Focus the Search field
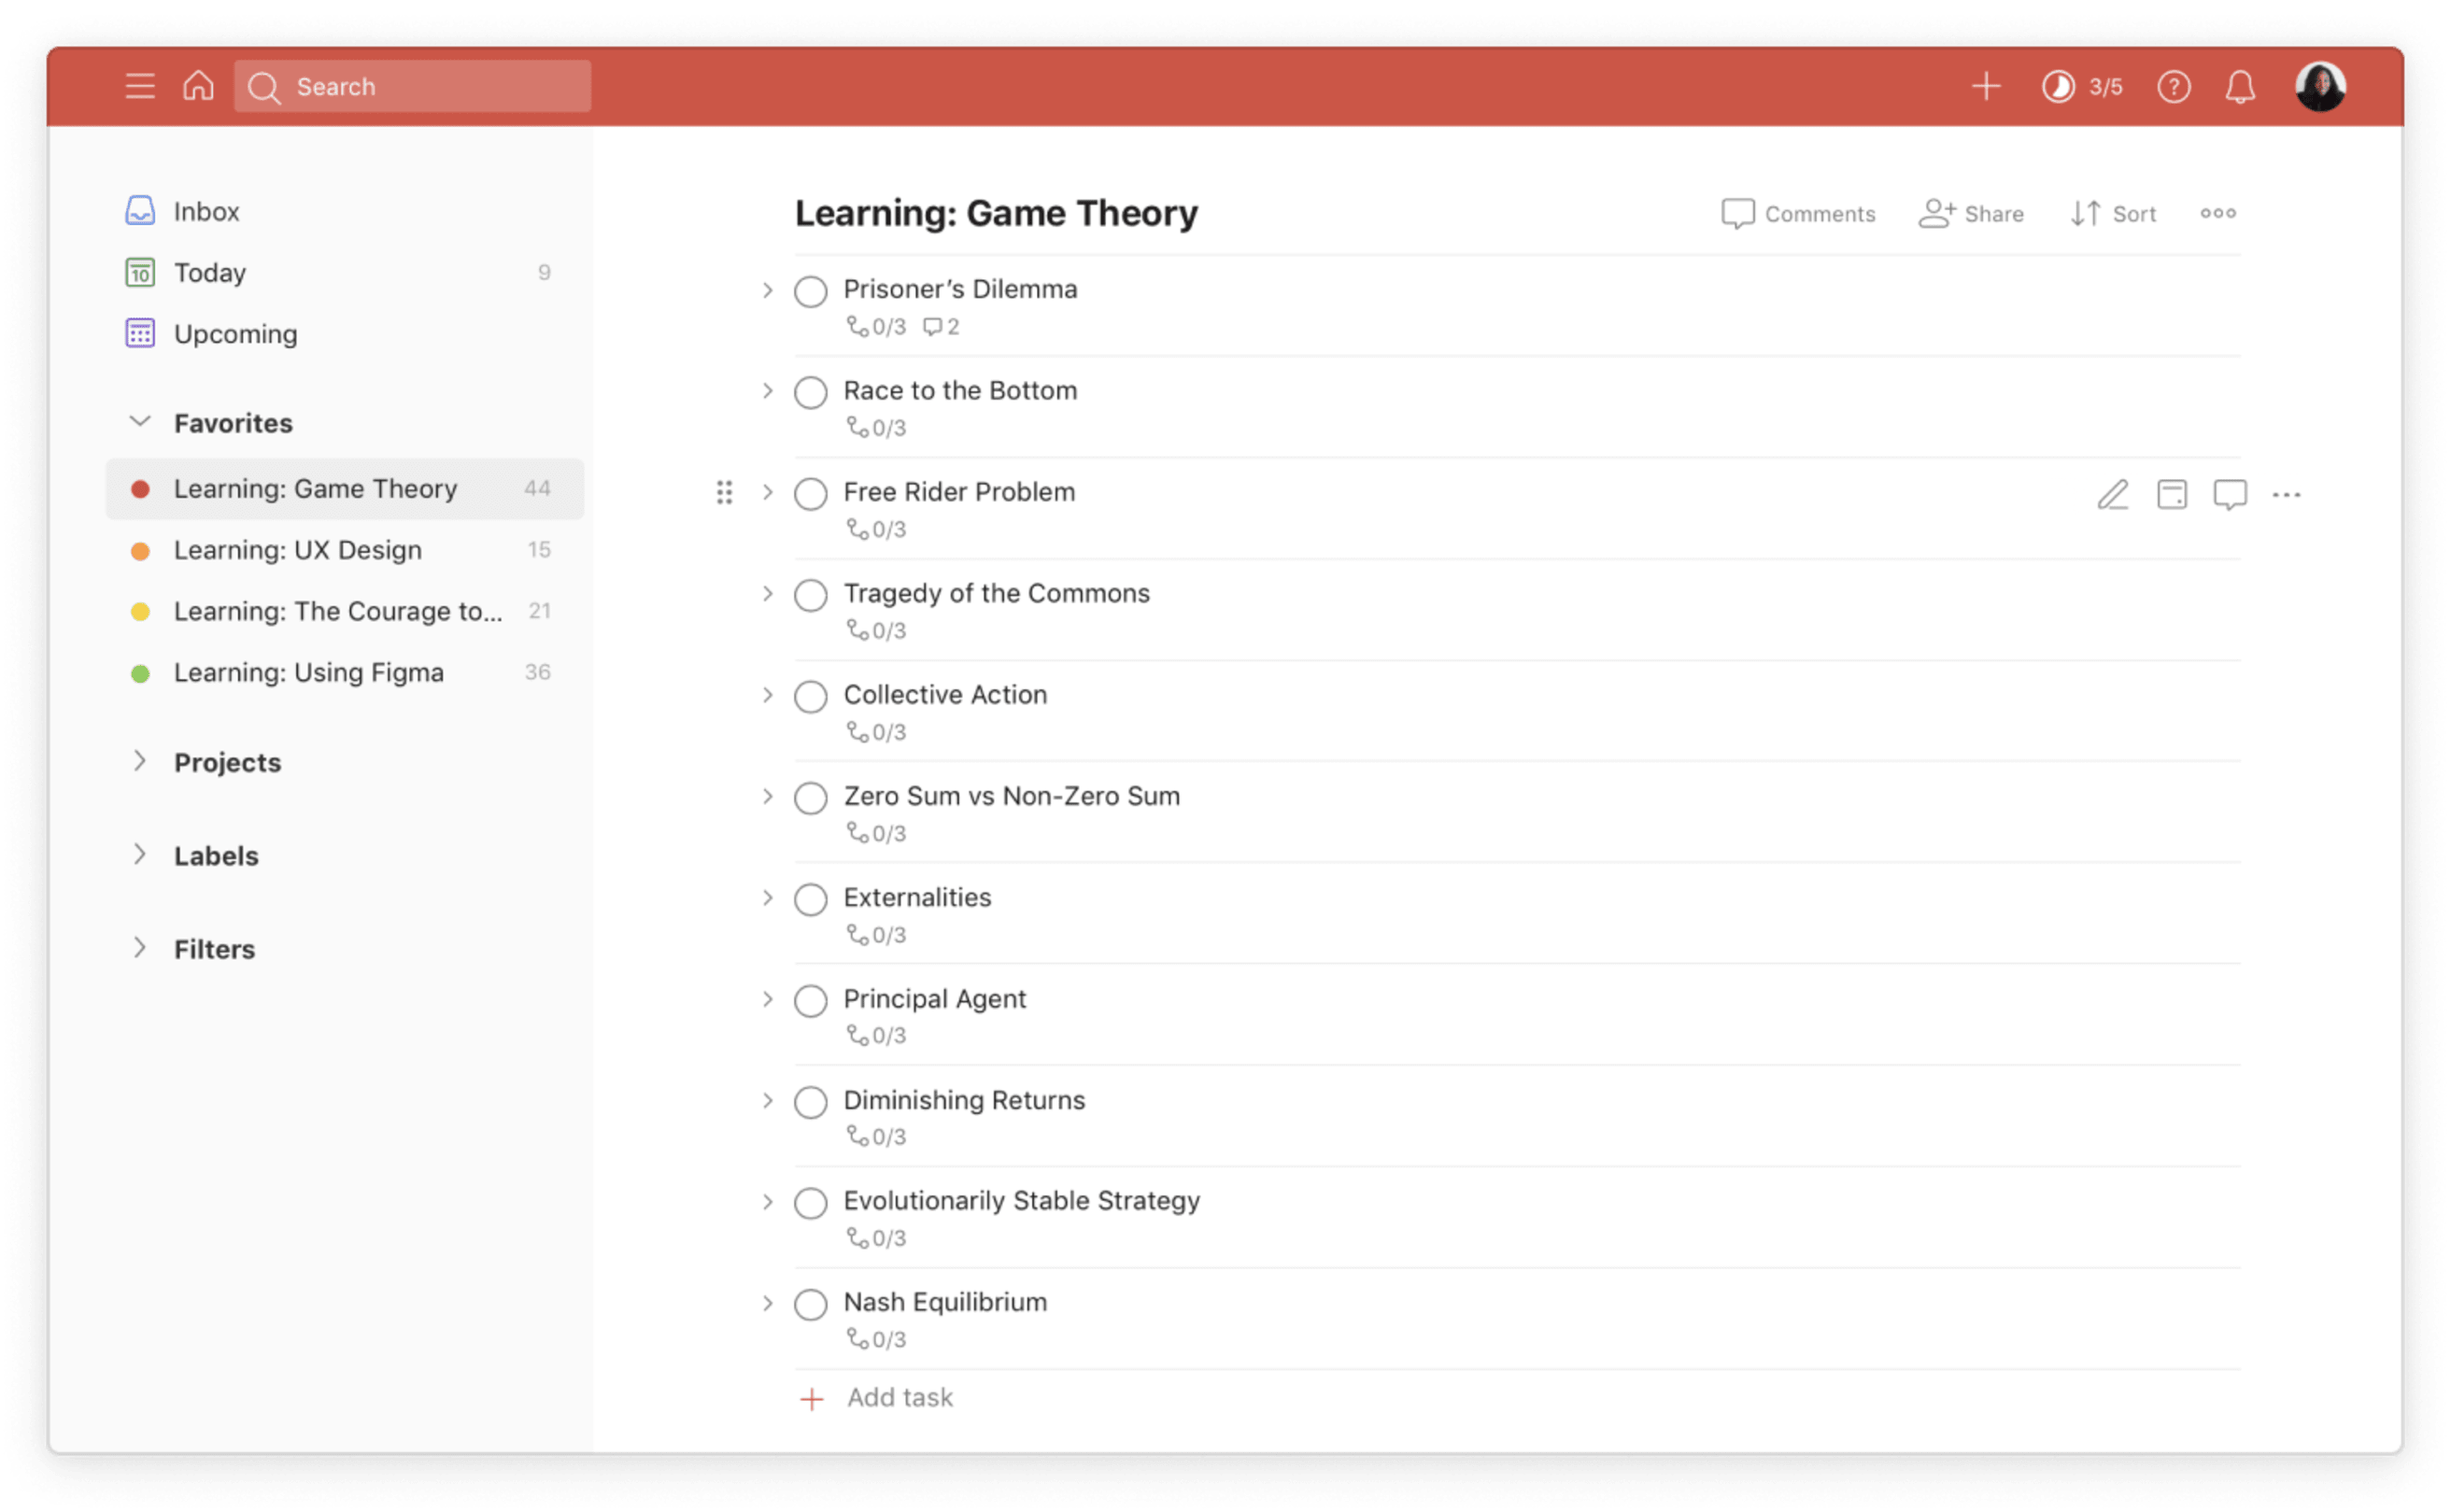 coord(412,87)
